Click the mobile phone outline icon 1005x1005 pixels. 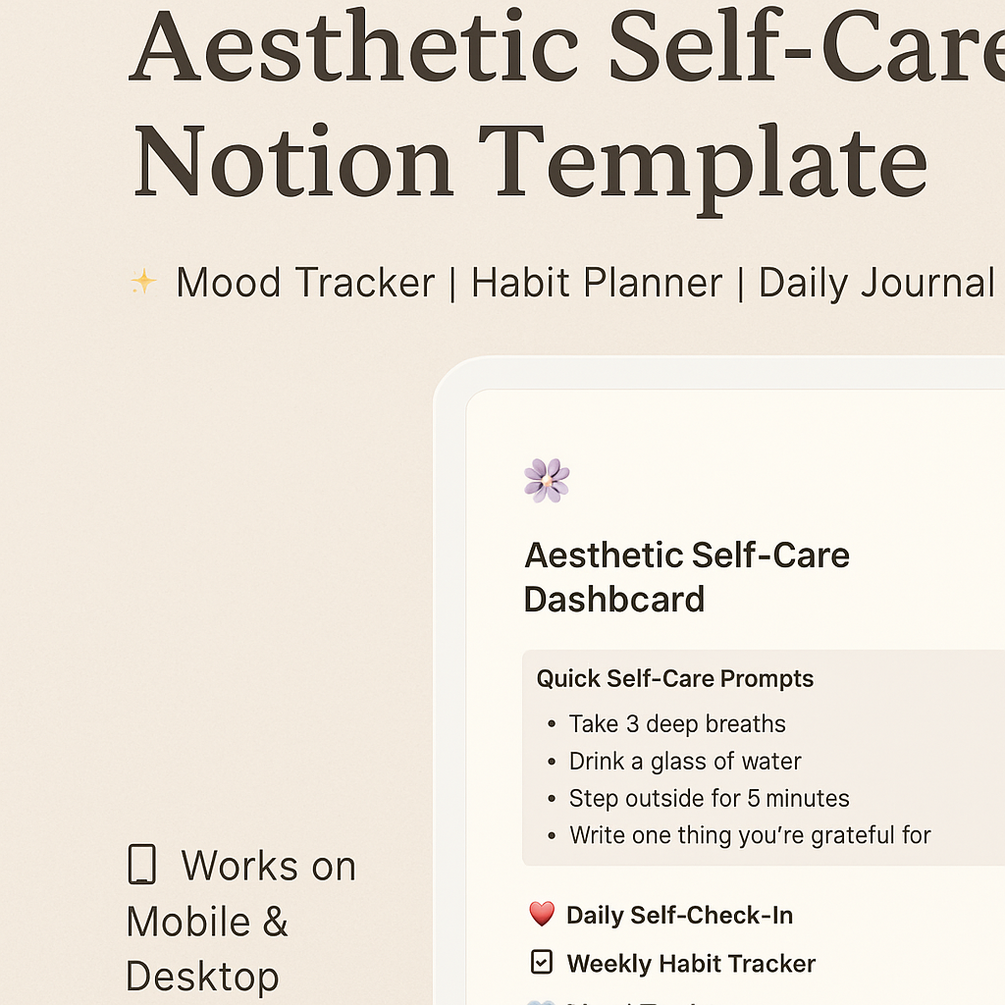pyautogui.click(x=142, y=864)
